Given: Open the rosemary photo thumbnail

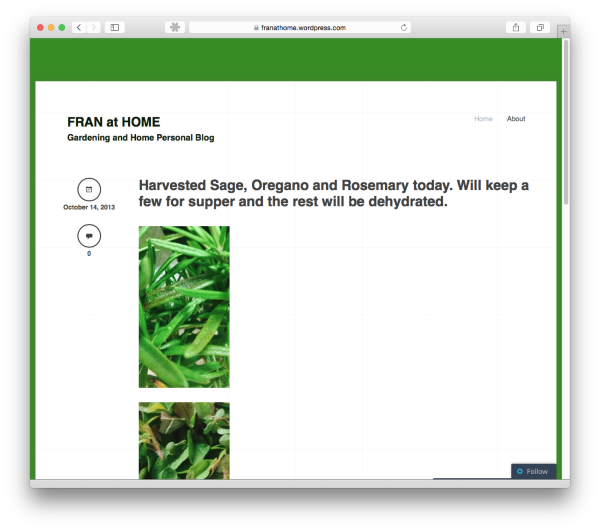Looking at the screenshot, I should click(184, 307).
